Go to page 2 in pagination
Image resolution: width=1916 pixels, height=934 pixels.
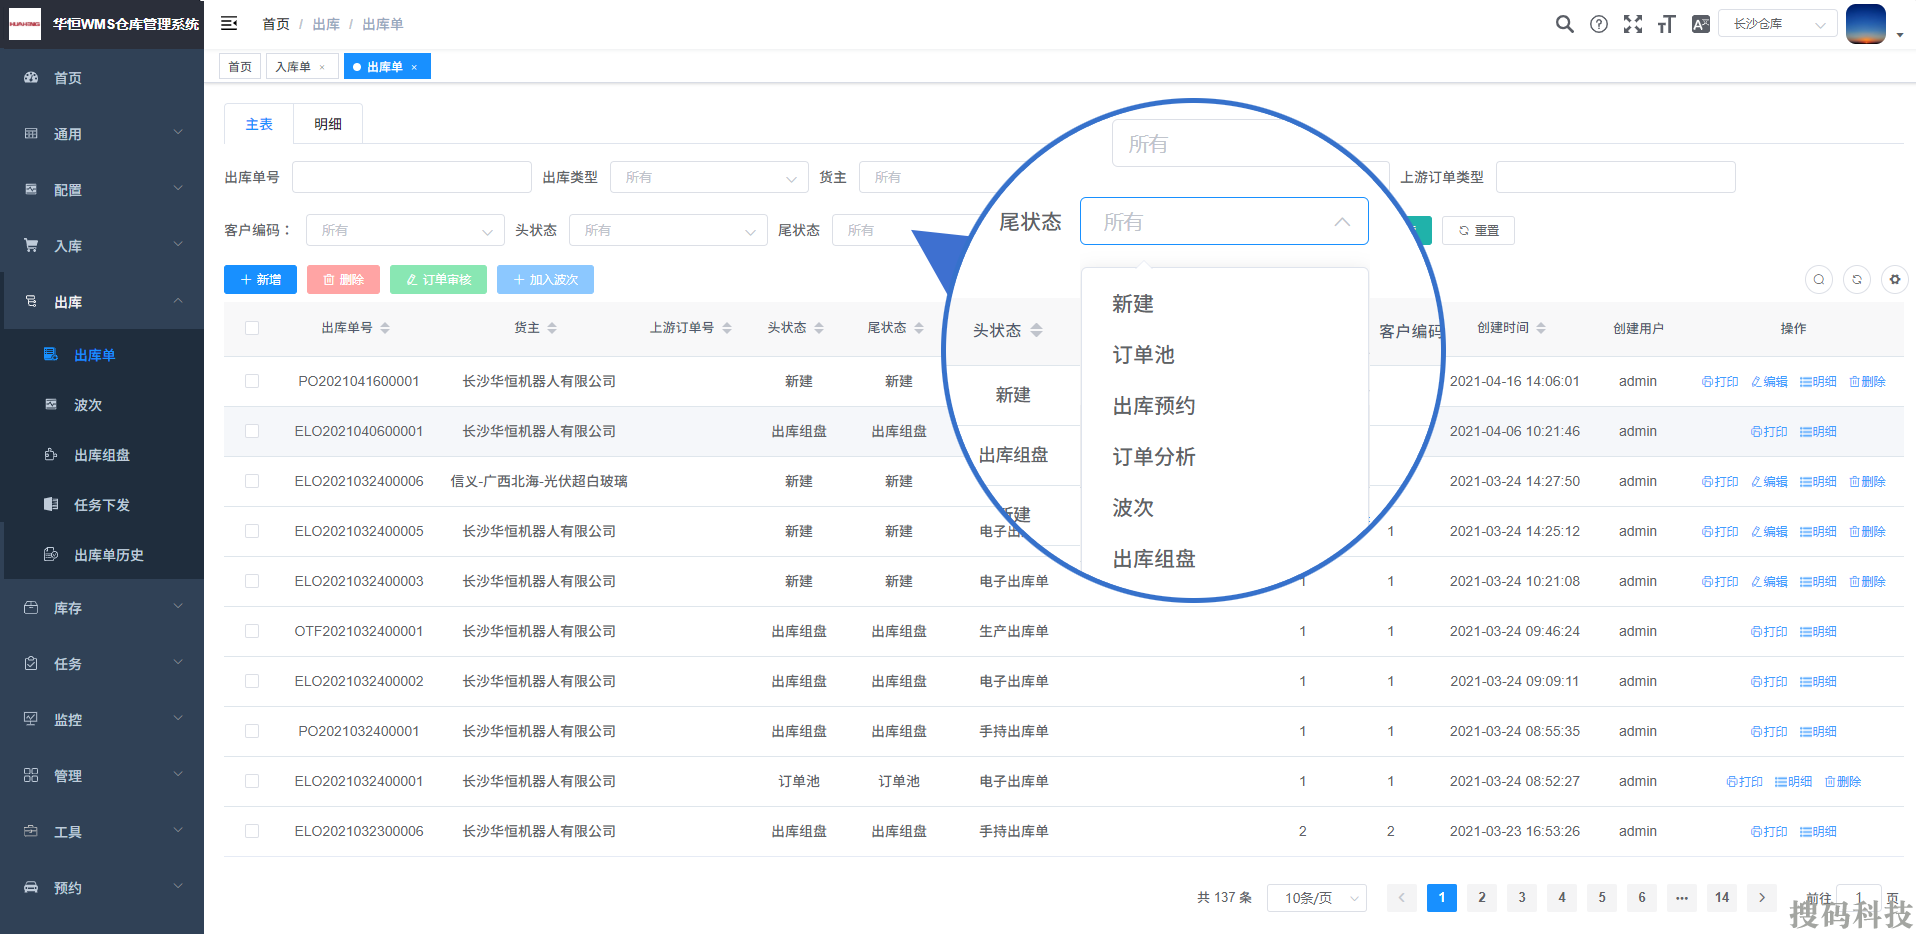(1482, 898)
